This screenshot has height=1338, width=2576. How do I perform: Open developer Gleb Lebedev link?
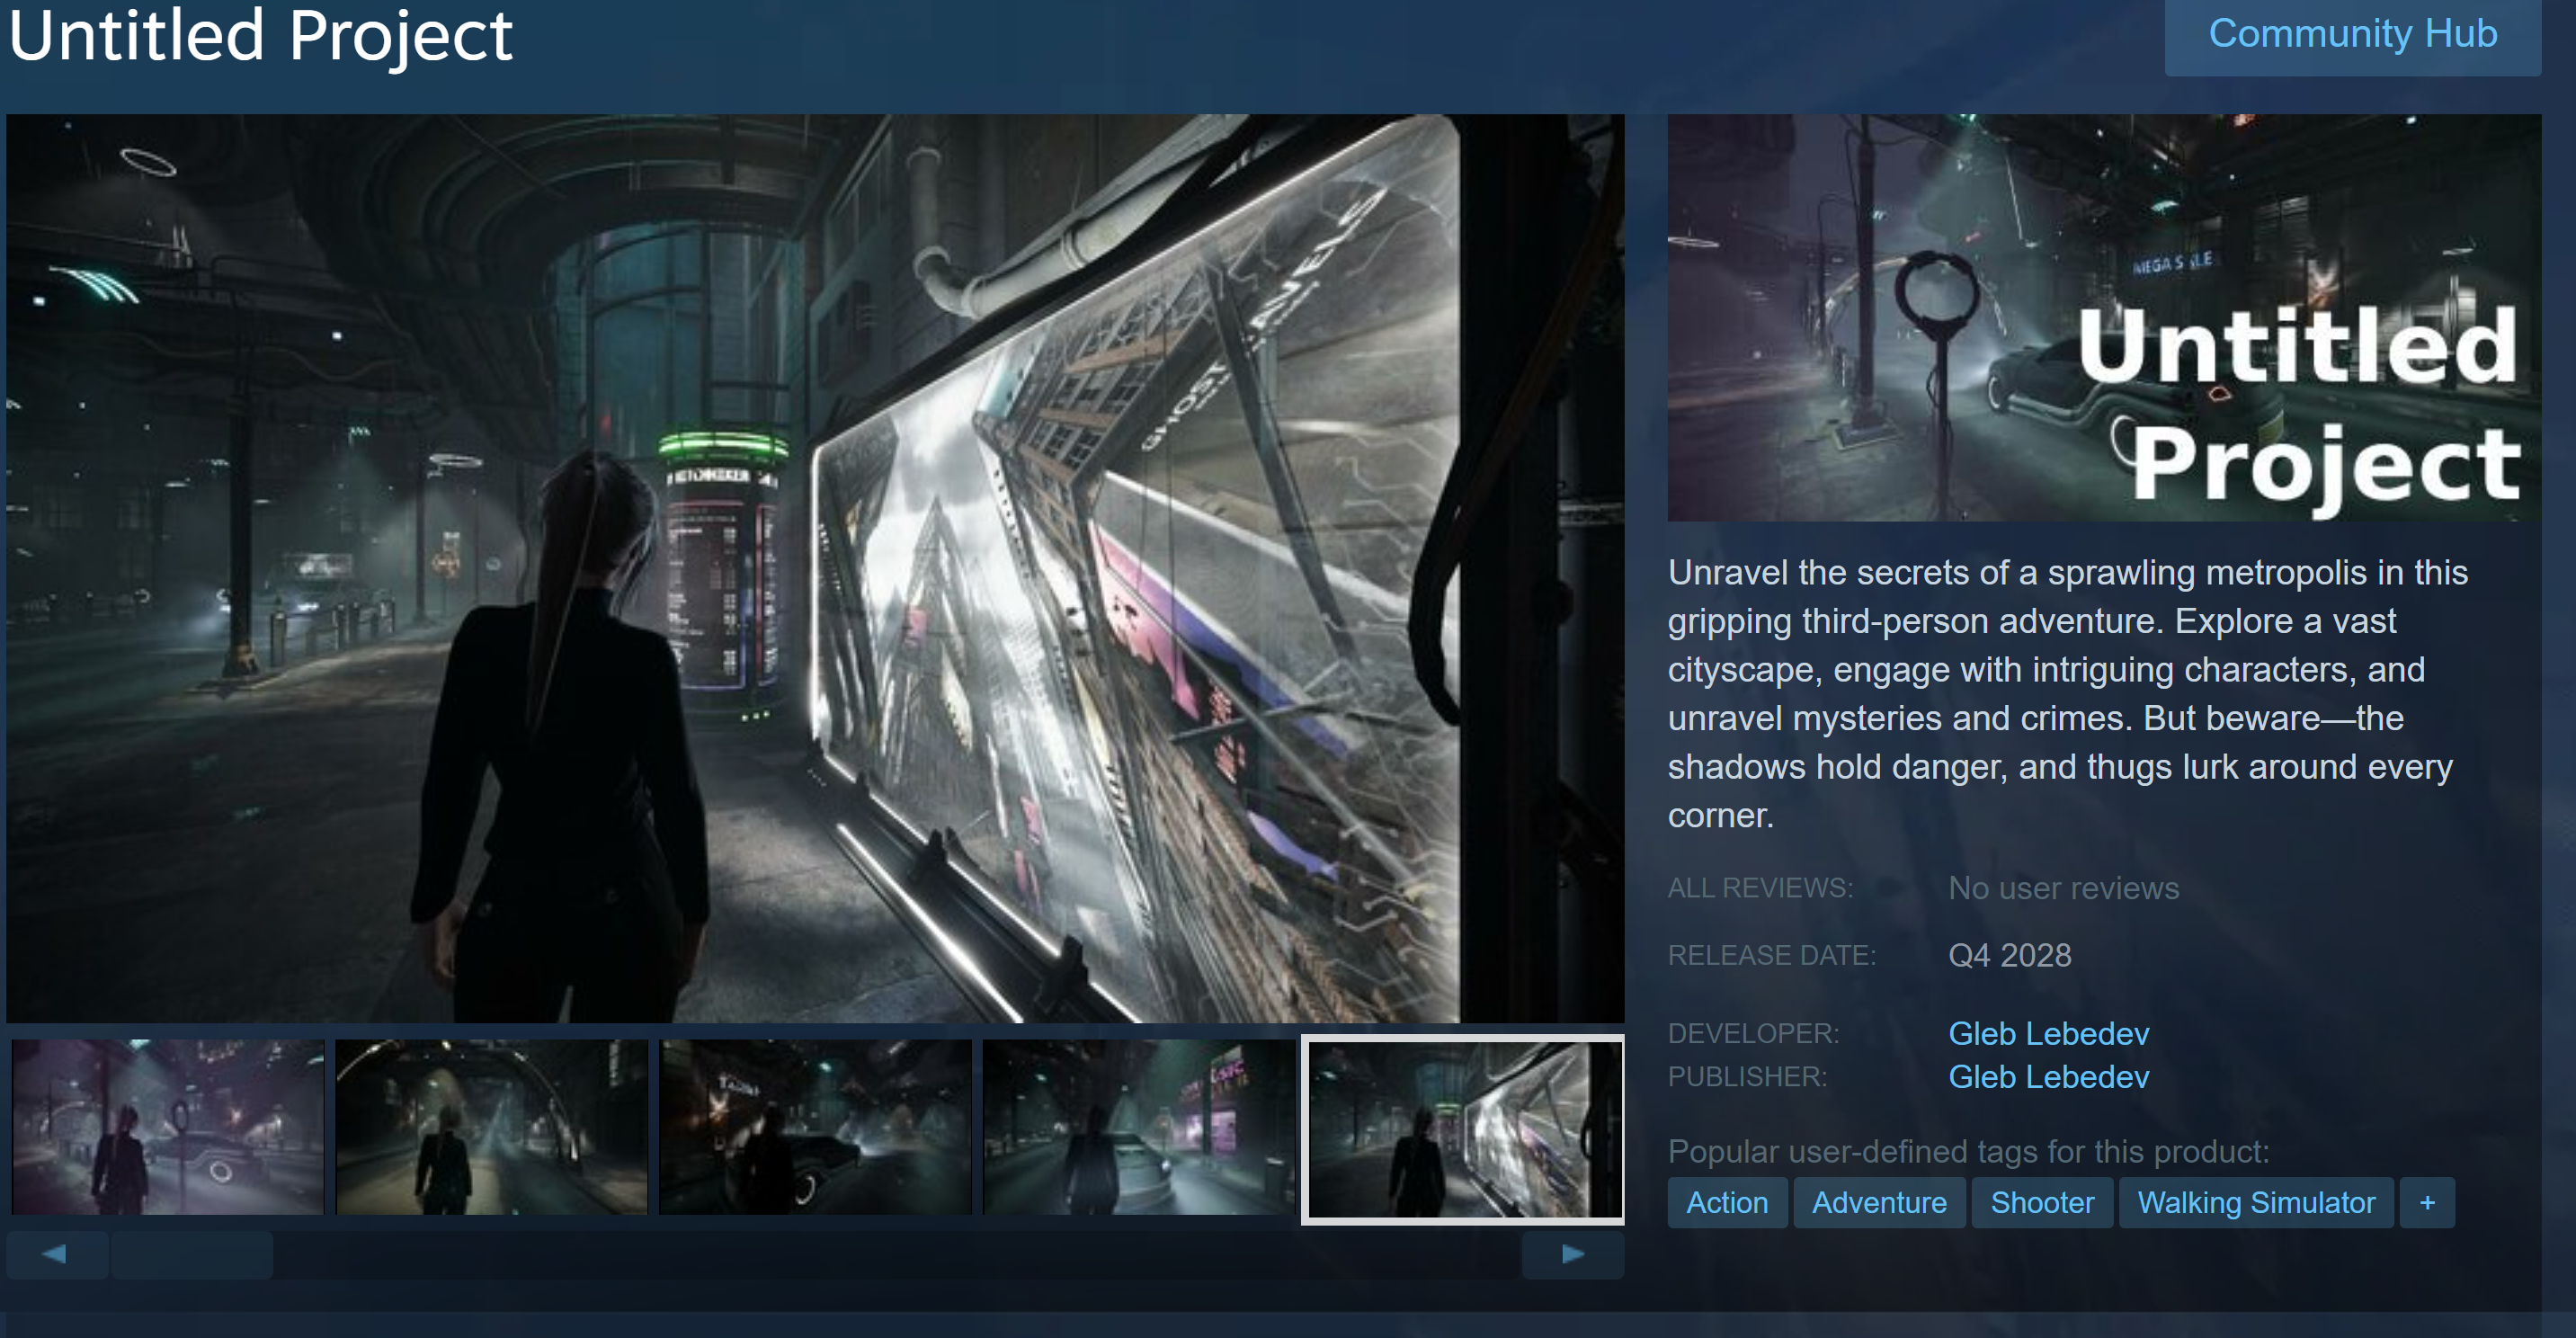[x=2048, y=1033]
